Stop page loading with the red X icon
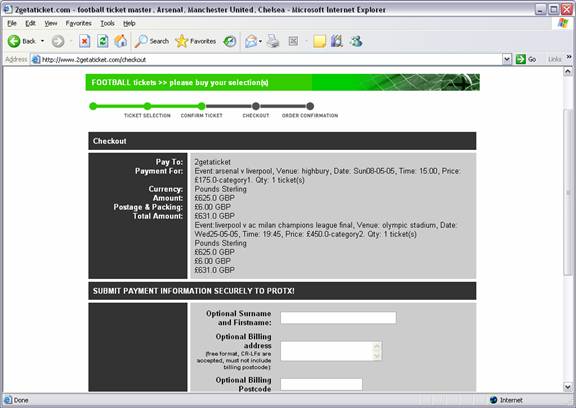576x408 pixels. click(x=84, y=41)
